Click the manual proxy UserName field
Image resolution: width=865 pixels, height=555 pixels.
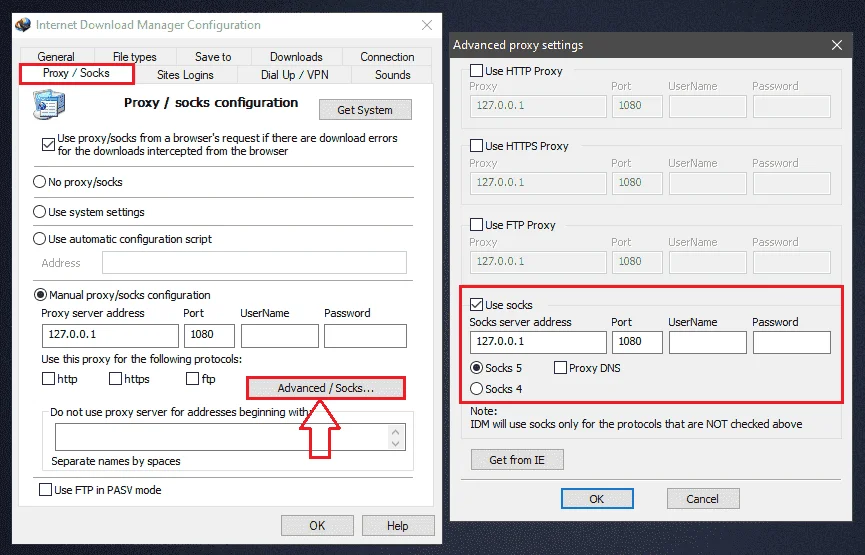coord(280,335)
